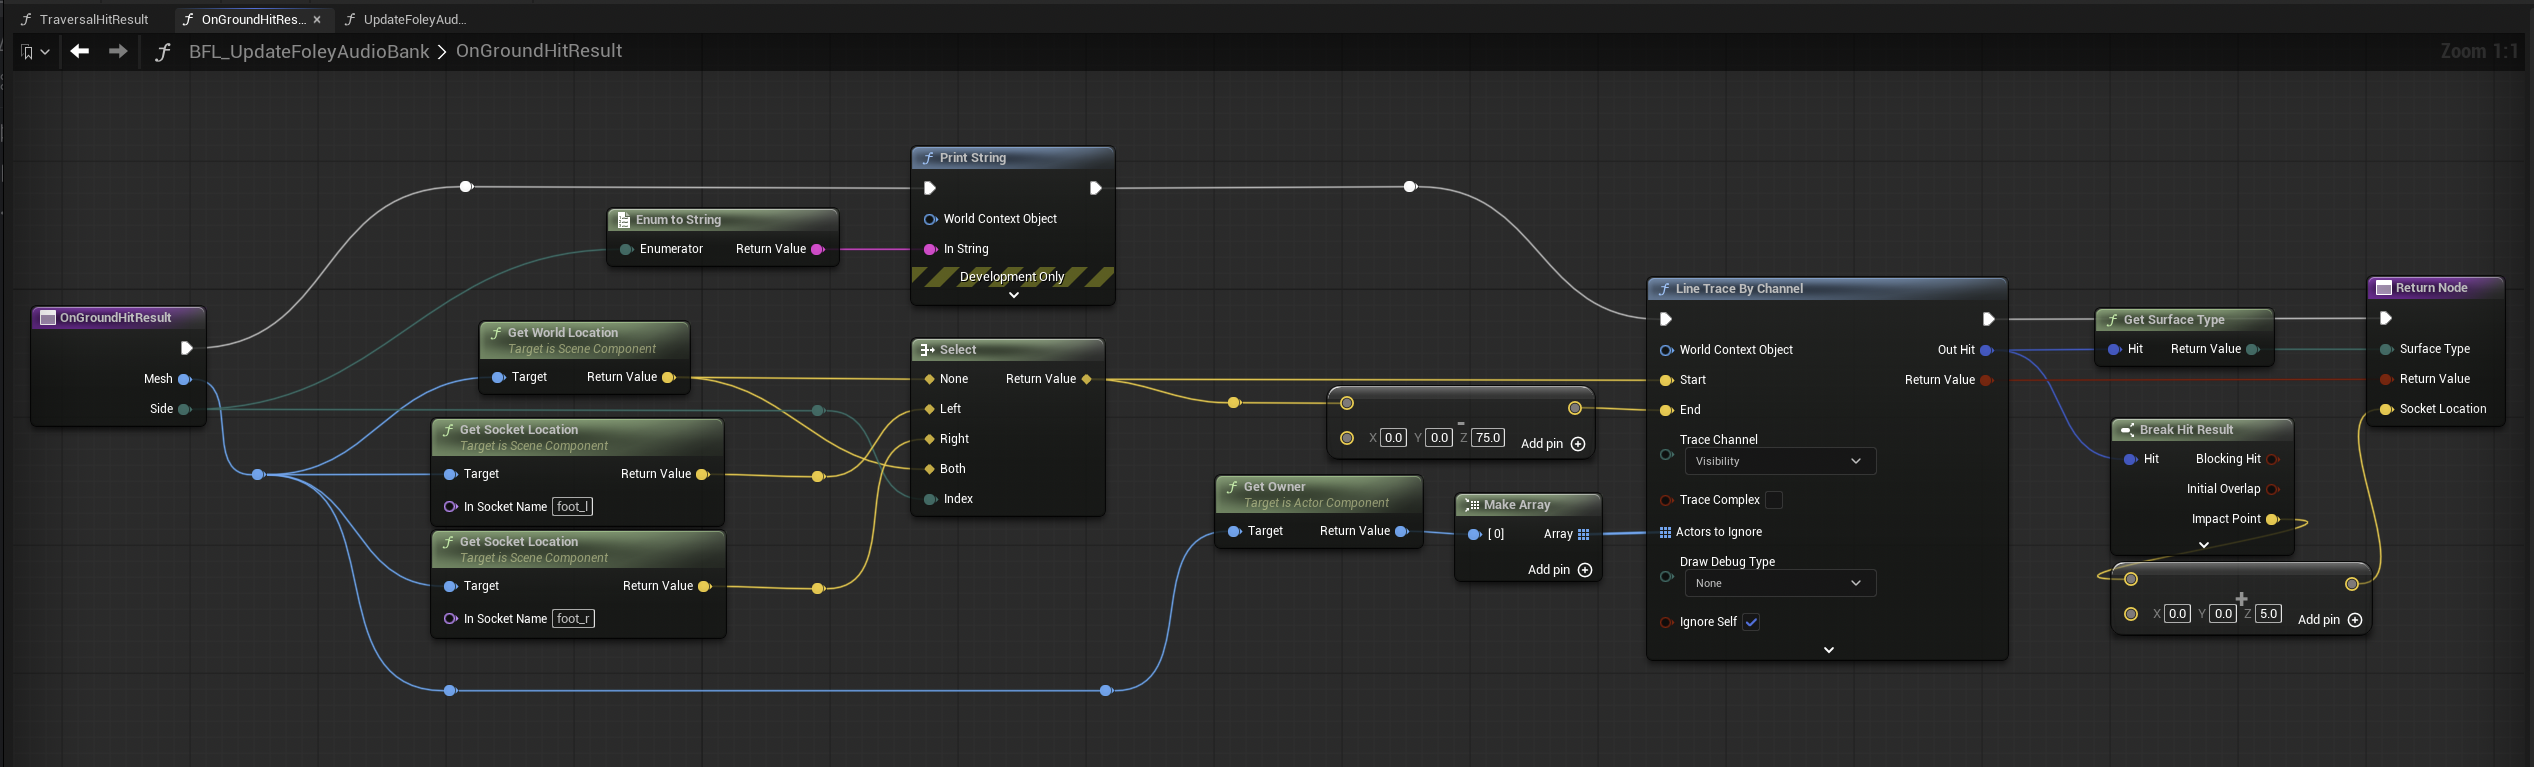
Task: Close the OnGroundHitRes tab
Action: coord(317,19)
